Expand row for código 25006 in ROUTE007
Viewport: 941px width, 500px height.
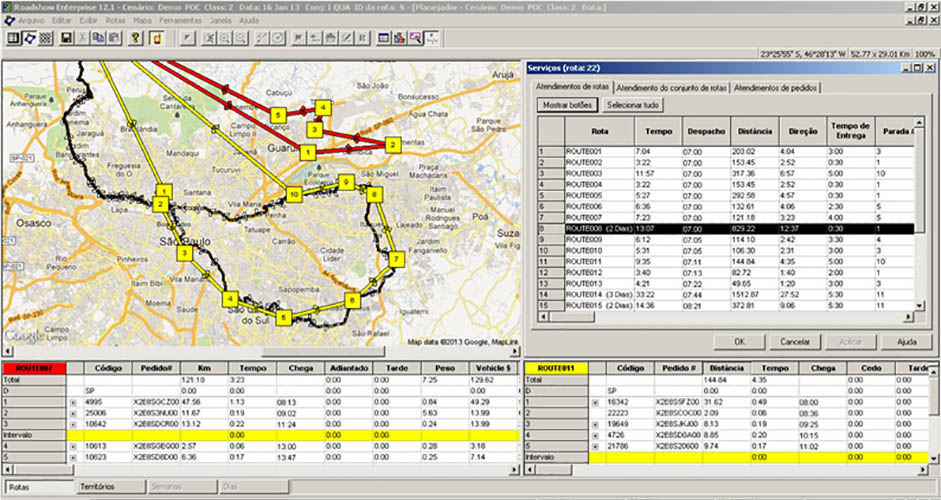coord(73,413)
